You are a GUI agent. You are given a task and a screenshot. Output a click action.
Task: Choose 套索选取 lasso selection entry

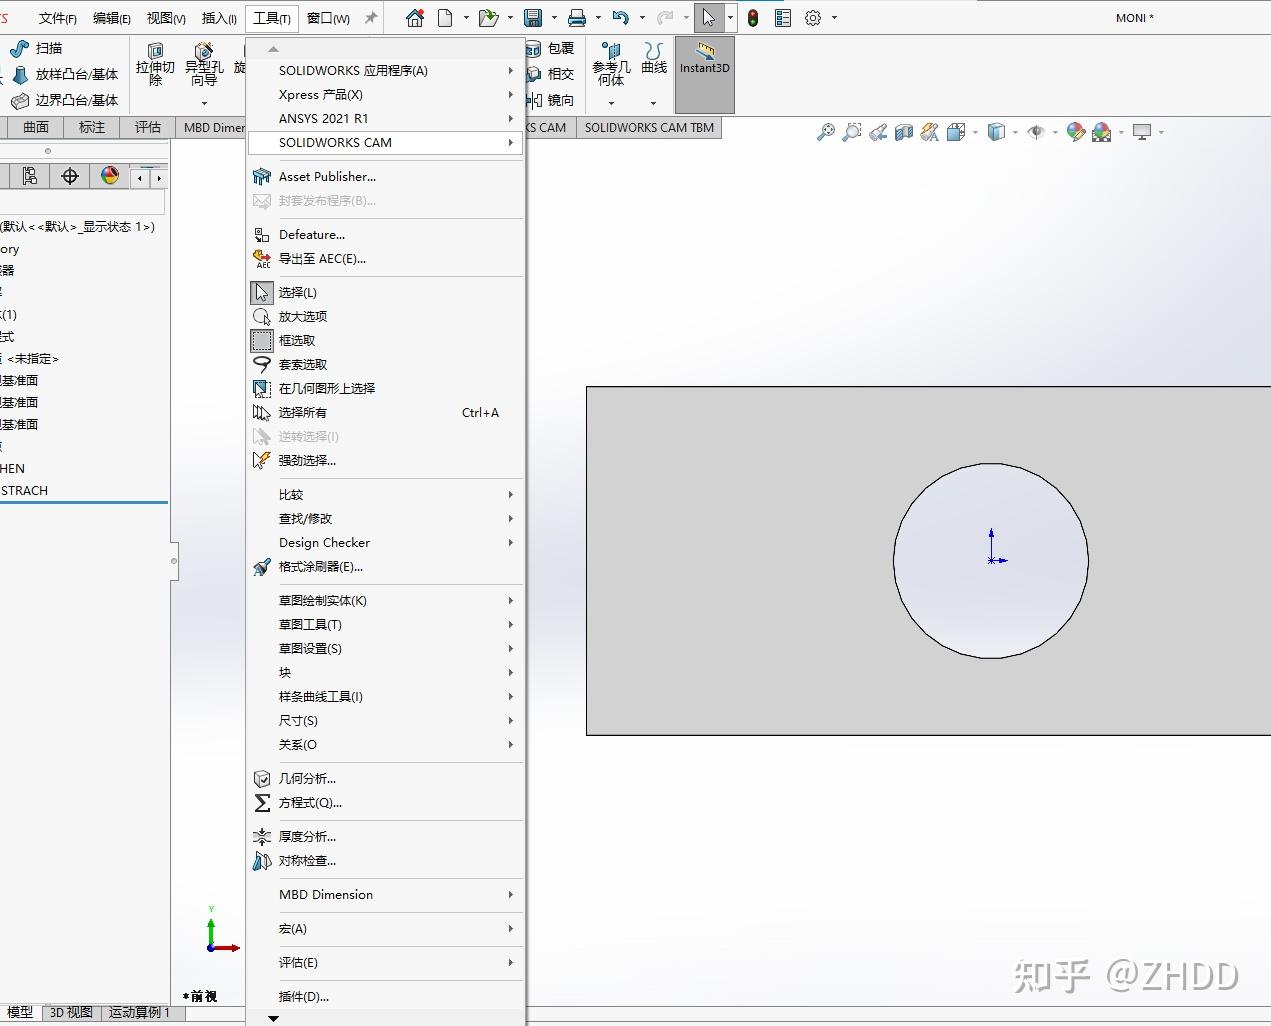[x=385, y=365]
